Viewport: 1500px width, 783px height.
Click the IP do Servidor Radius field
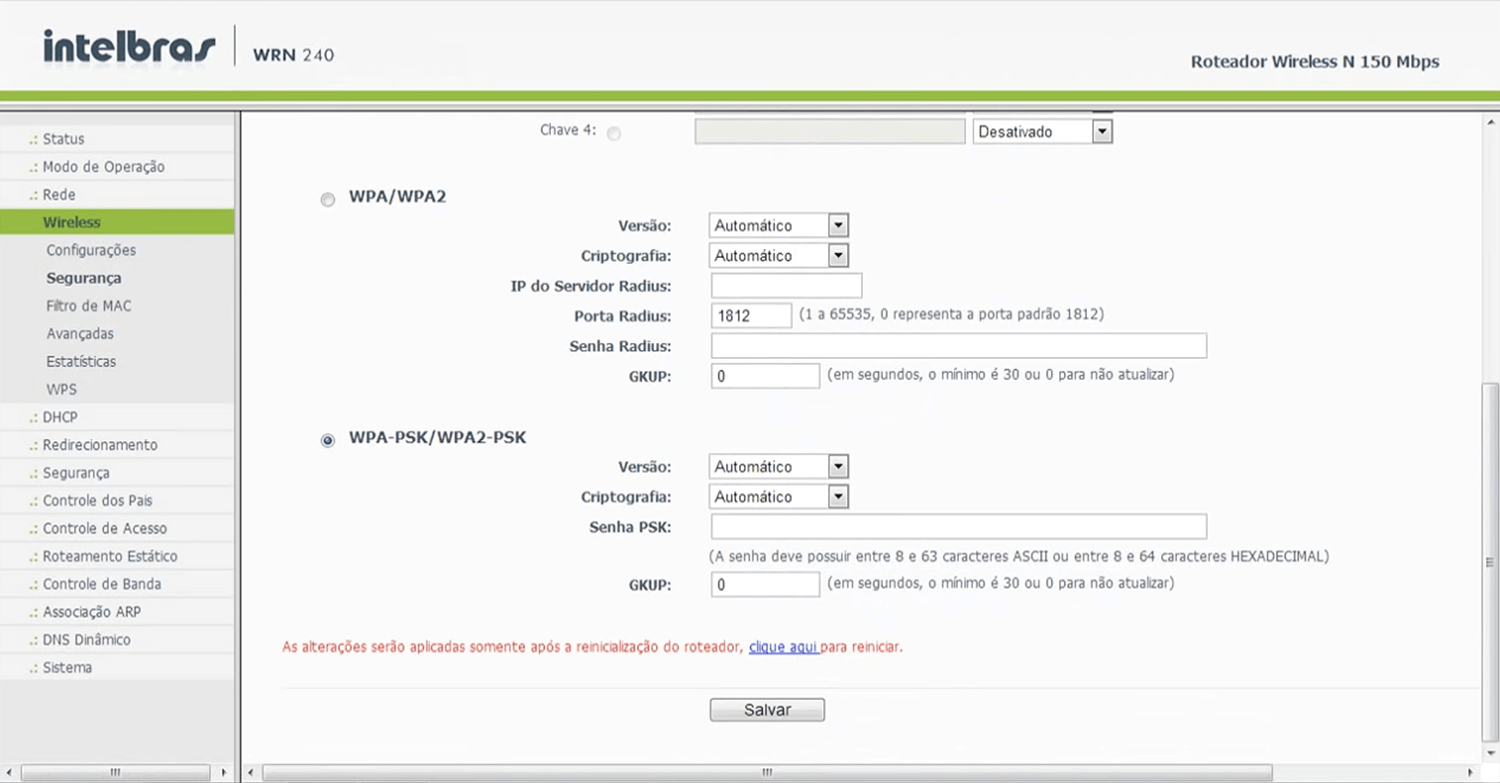(x=786, y=286)
